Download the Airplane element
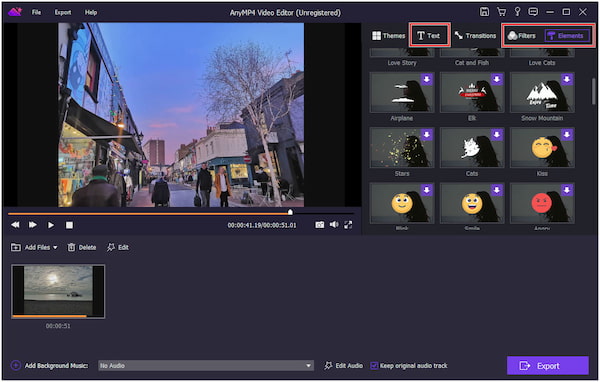The height and width of the screenshot is (382, 600). pyautogui.click(x=427, y=80)
